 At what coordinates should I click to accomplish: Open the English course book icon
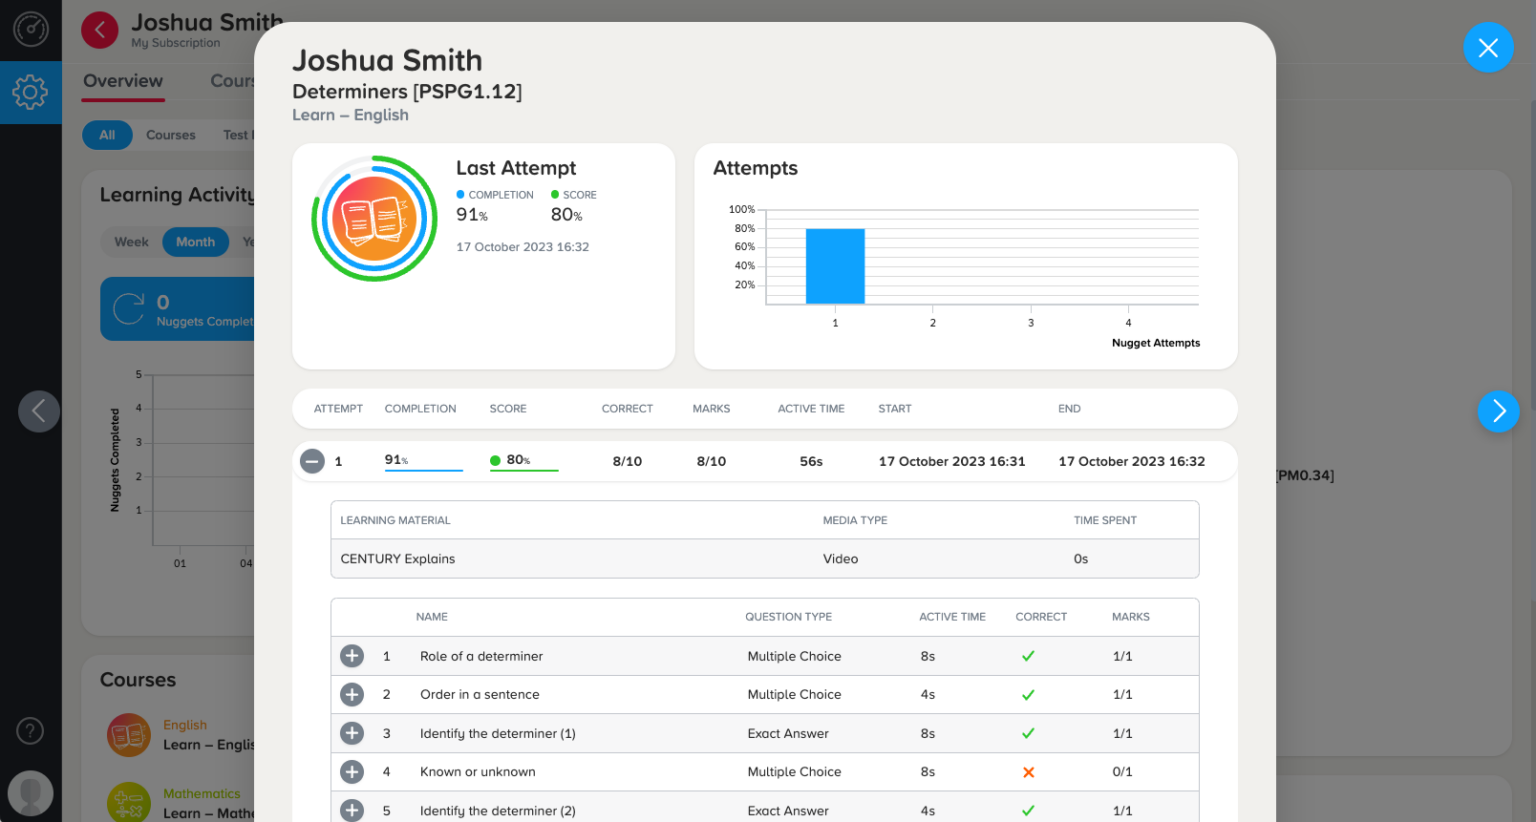tap(129, 734)
